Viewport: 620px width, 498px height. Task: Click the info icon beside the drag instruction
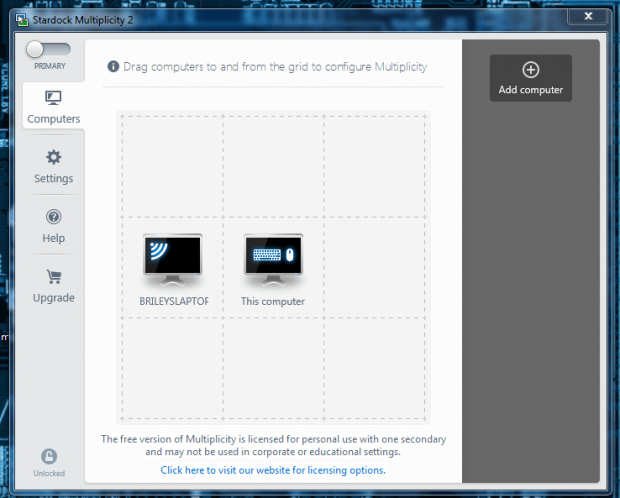pyautogui.click(x=113, y=67)
